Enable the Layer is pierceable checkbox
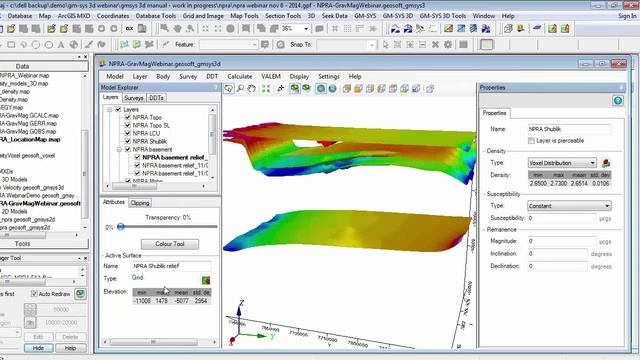 [x=531, y=140]
